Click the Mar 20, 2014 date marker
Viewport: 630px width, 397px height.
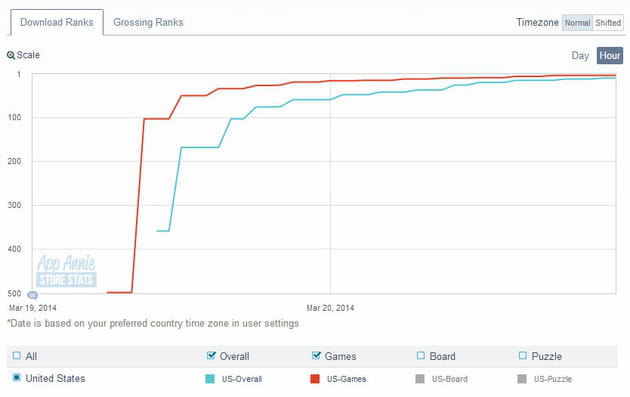coord(330,308)
